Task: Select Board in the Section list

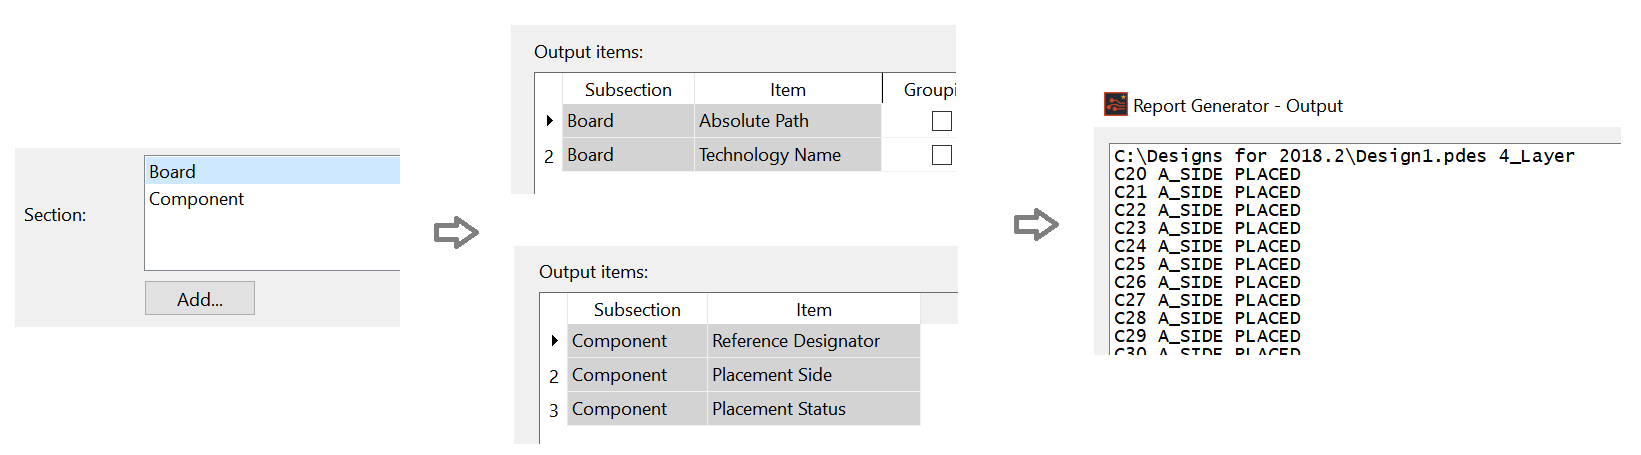Action: click(x=272, y=171)
